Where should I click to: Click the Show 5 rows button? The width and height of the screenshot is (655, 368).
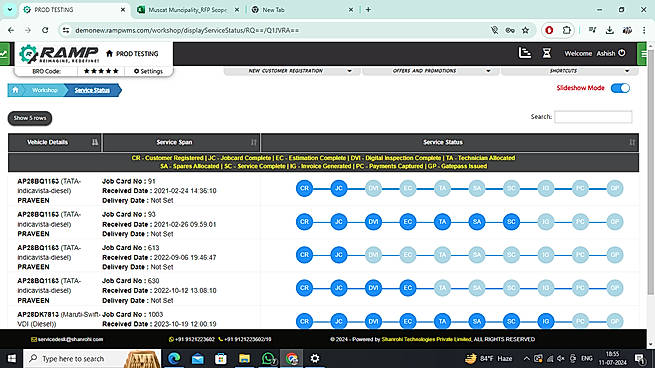30,118
